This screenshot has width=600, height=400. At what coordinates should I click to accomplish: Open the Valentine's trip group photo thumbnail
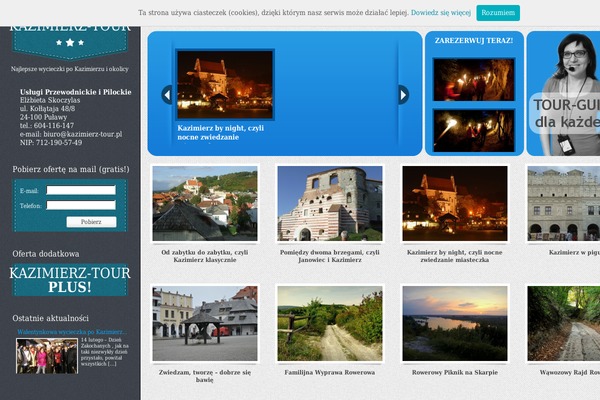(47, 356)
